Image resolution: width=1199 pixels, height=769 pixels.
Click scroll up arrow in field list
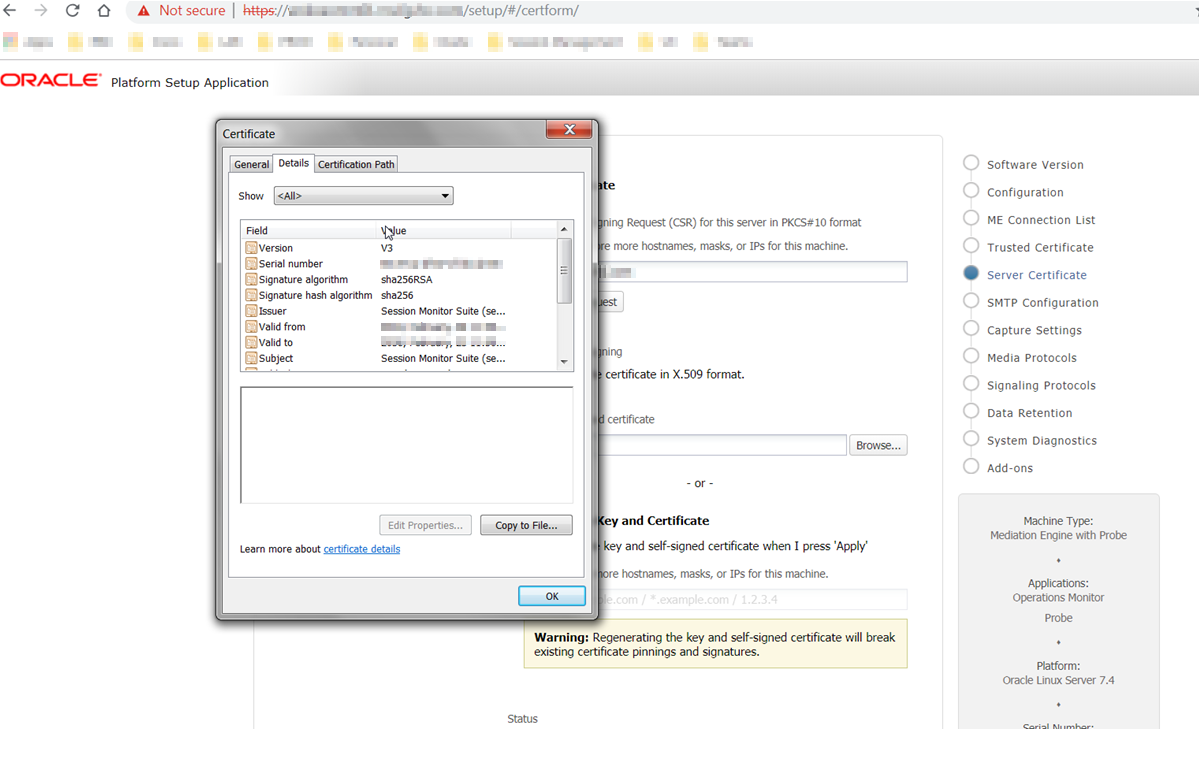(x=564, y=229)
